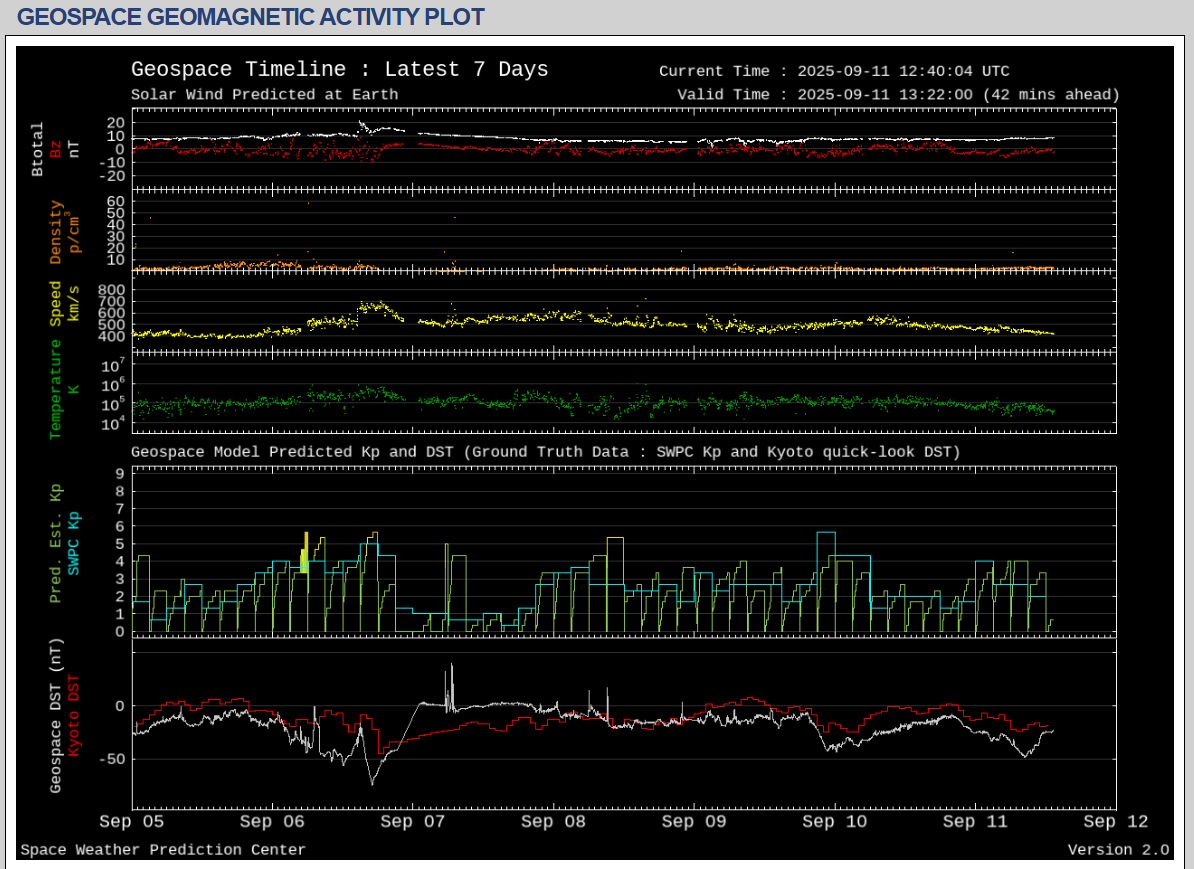Click the Current Time UTC readout
Viewport: 1194px width, 869px height.
click(834, 71)
